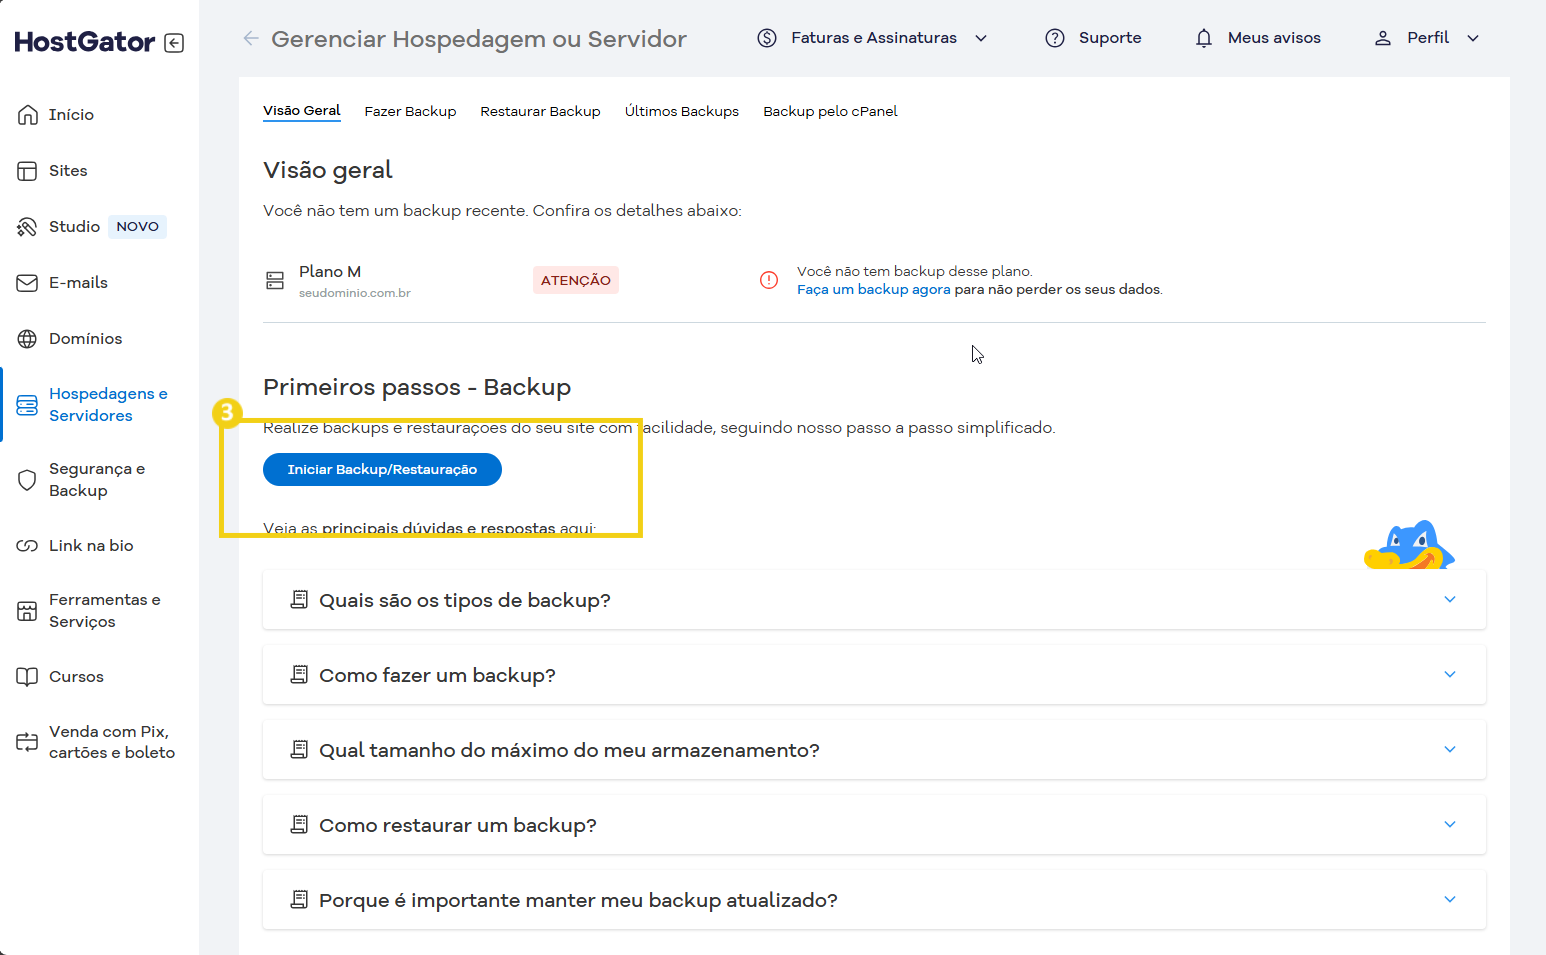This screenshot has width=1546, height=955.
Task: Open Sites in the sidebar
Action: [68, 171]
